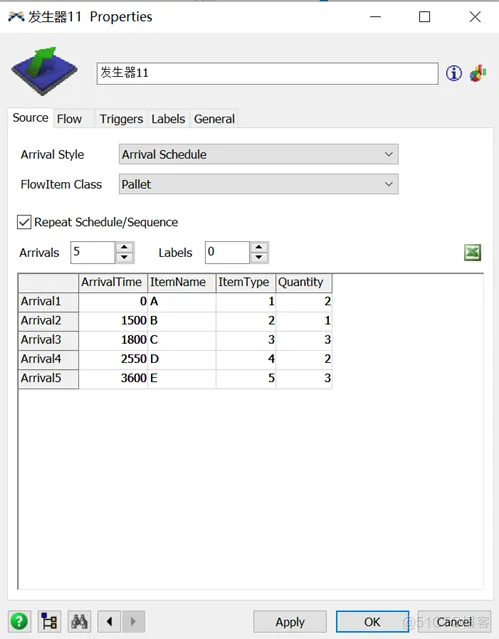The width and height of the screenshot is (499, 639).
Task: Select the Arrival2 row header
Action: coord(48,321)
